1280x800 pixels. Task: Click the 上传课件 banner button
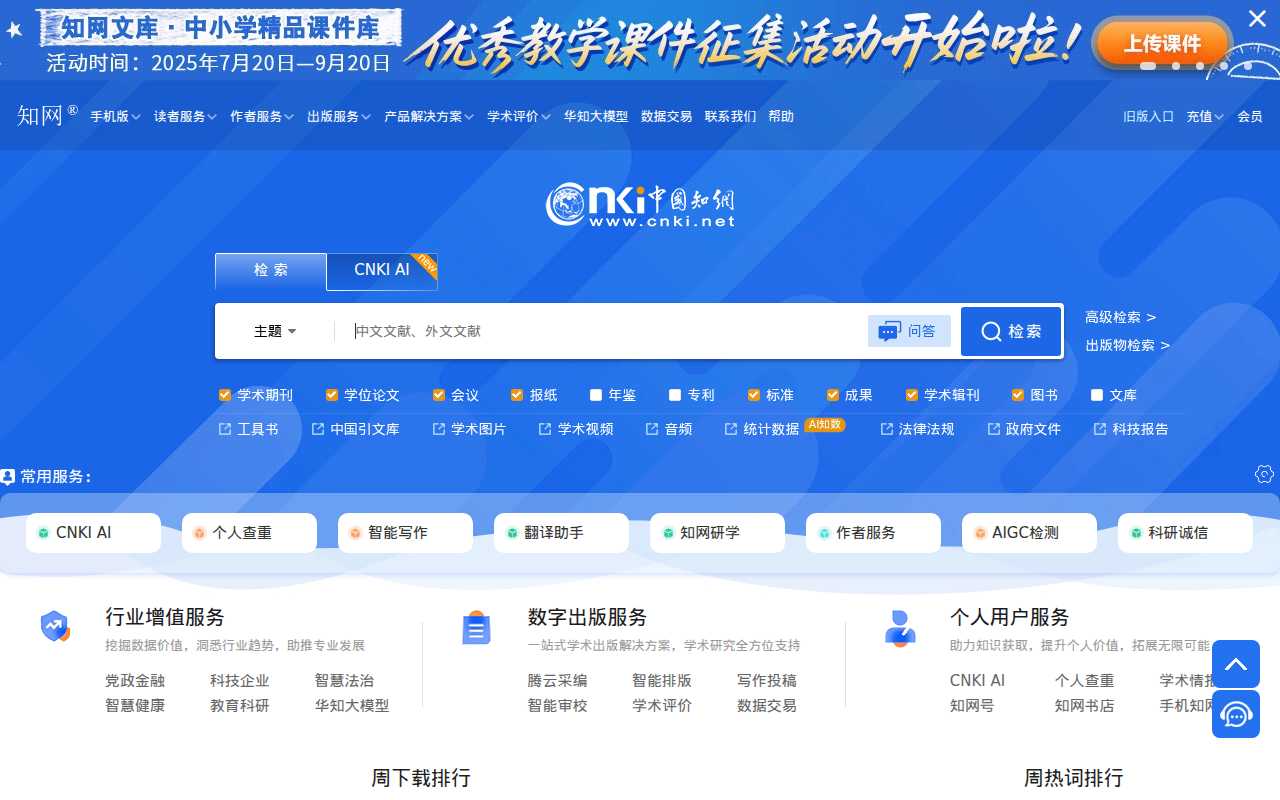click(1162, 43)
